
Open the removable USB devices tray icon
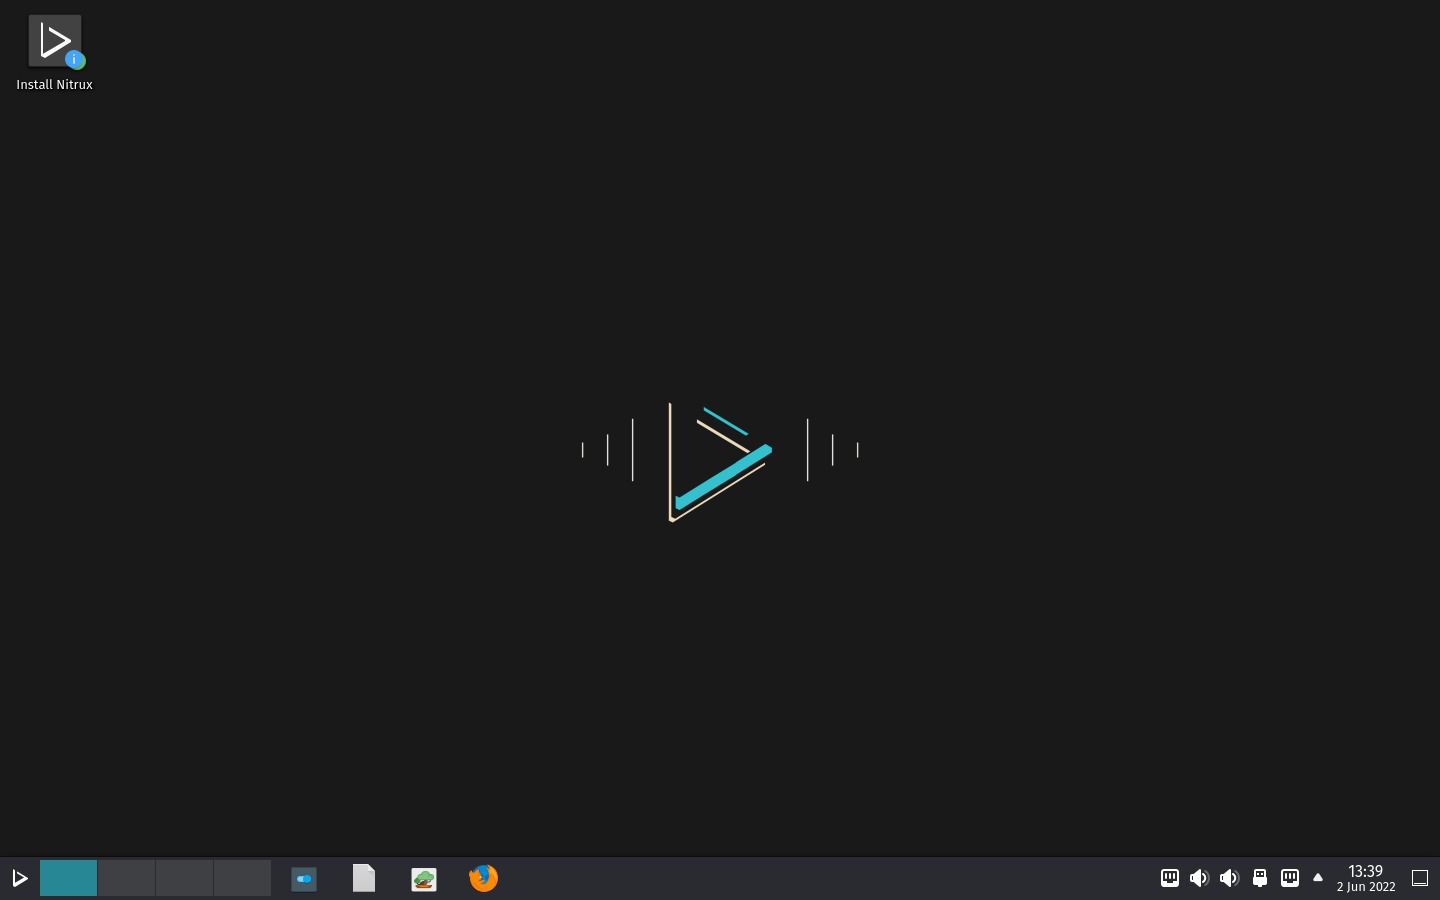[1260, 878]
